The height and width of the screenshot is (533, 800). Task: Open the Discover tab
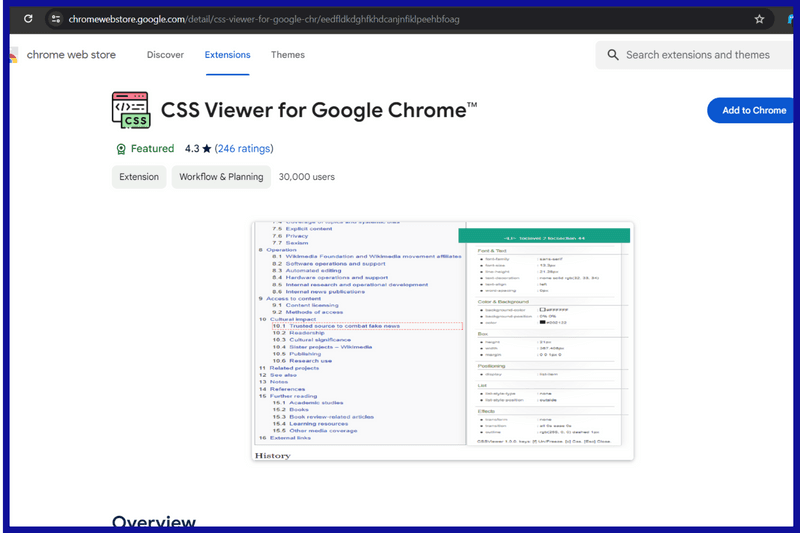click(x=165, y=55)
